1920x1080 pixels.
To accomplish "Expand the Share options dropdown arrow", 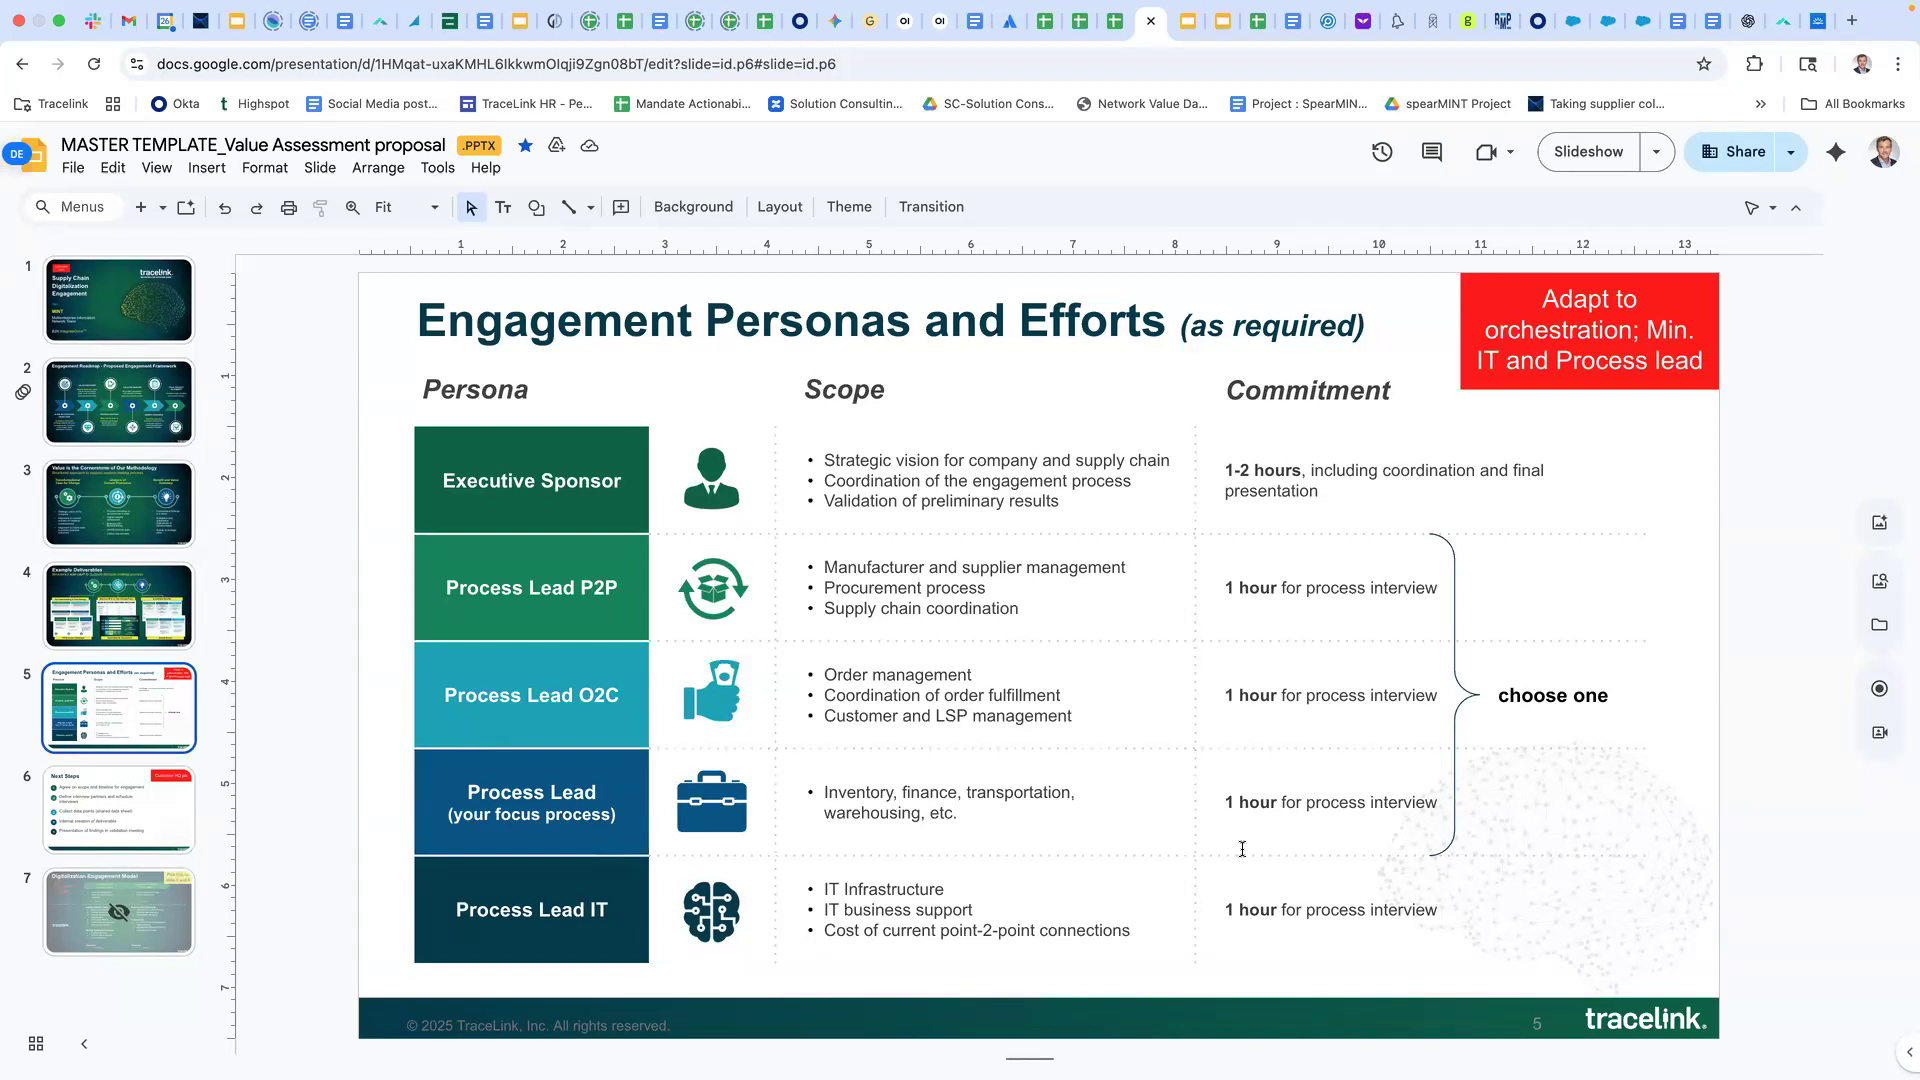I will tap(1791, 152).
